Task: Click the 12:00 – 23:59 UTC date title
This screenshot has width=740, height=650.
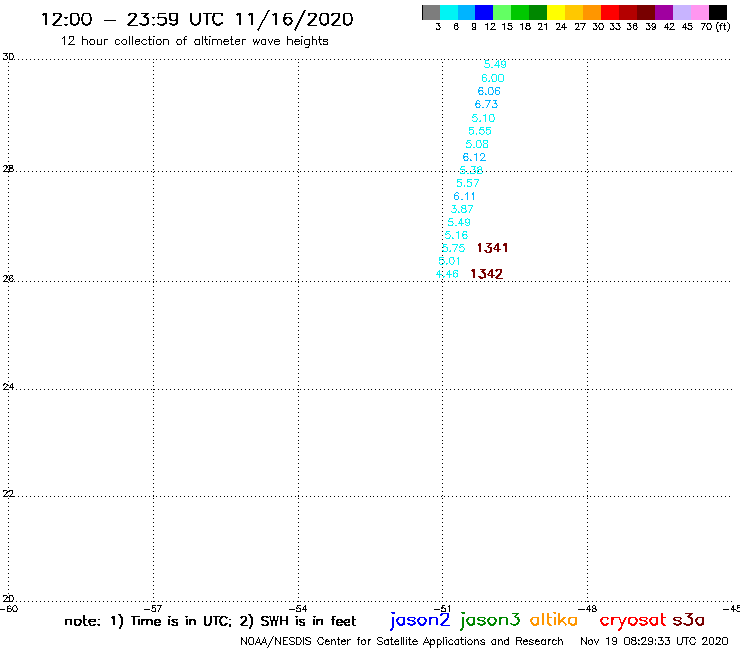Action: (x=197, y=20)
